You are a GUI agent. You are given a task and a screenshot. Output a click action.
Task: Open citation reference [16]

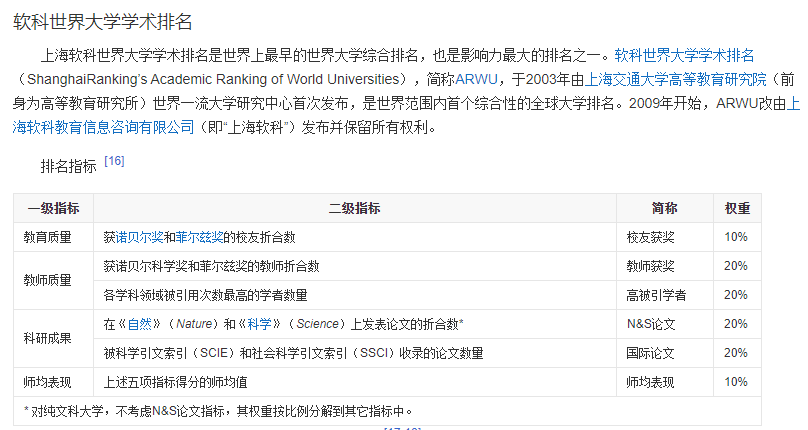pyautogui.click(x=114, y=161)
